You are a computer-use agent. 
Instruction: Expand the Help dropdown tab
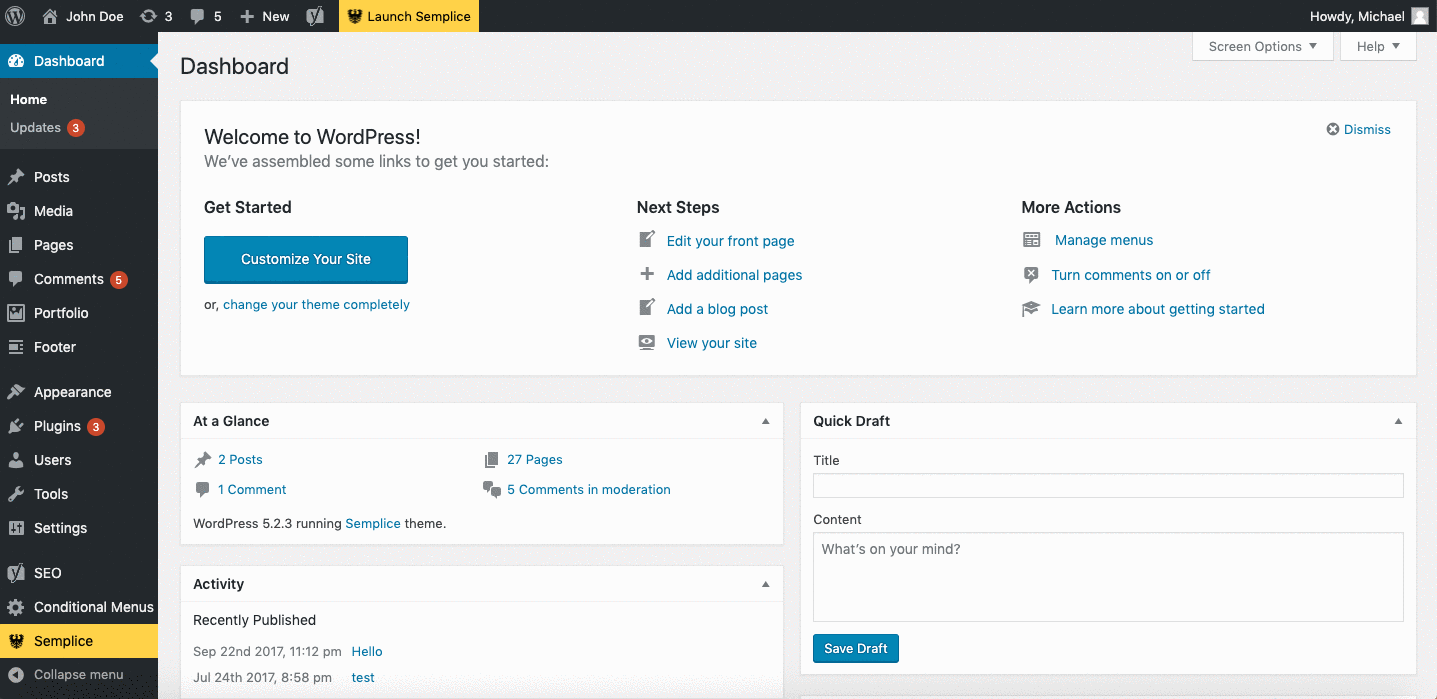[x=1378, y=46]
